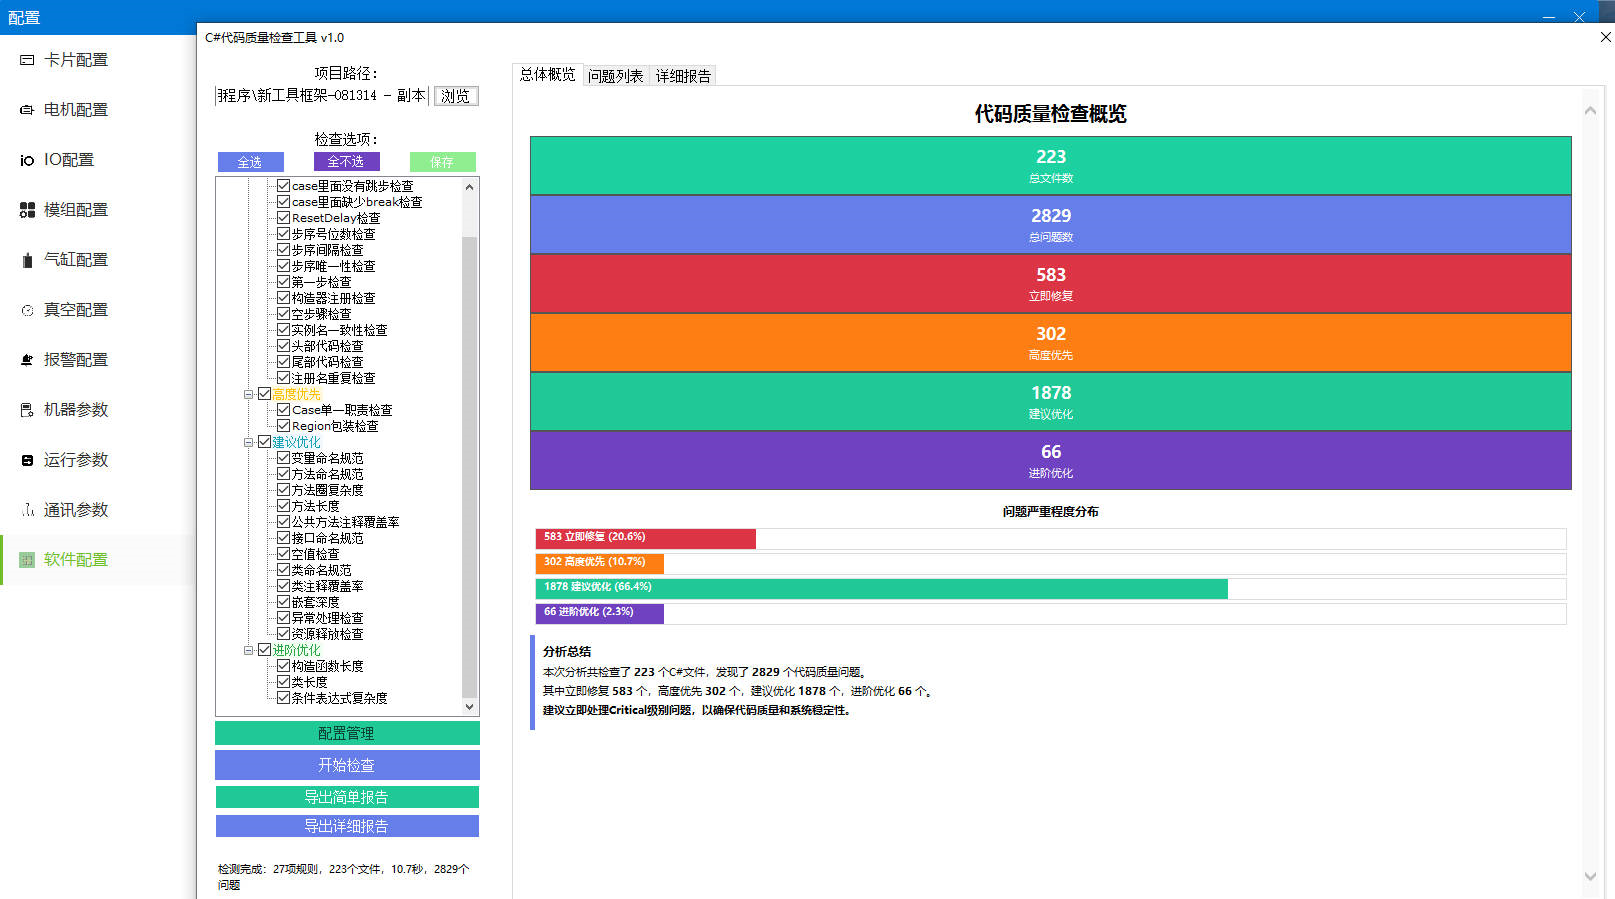Open the 通讯参数 sidebar icon

pyautogui.click(x=27, y=510)
